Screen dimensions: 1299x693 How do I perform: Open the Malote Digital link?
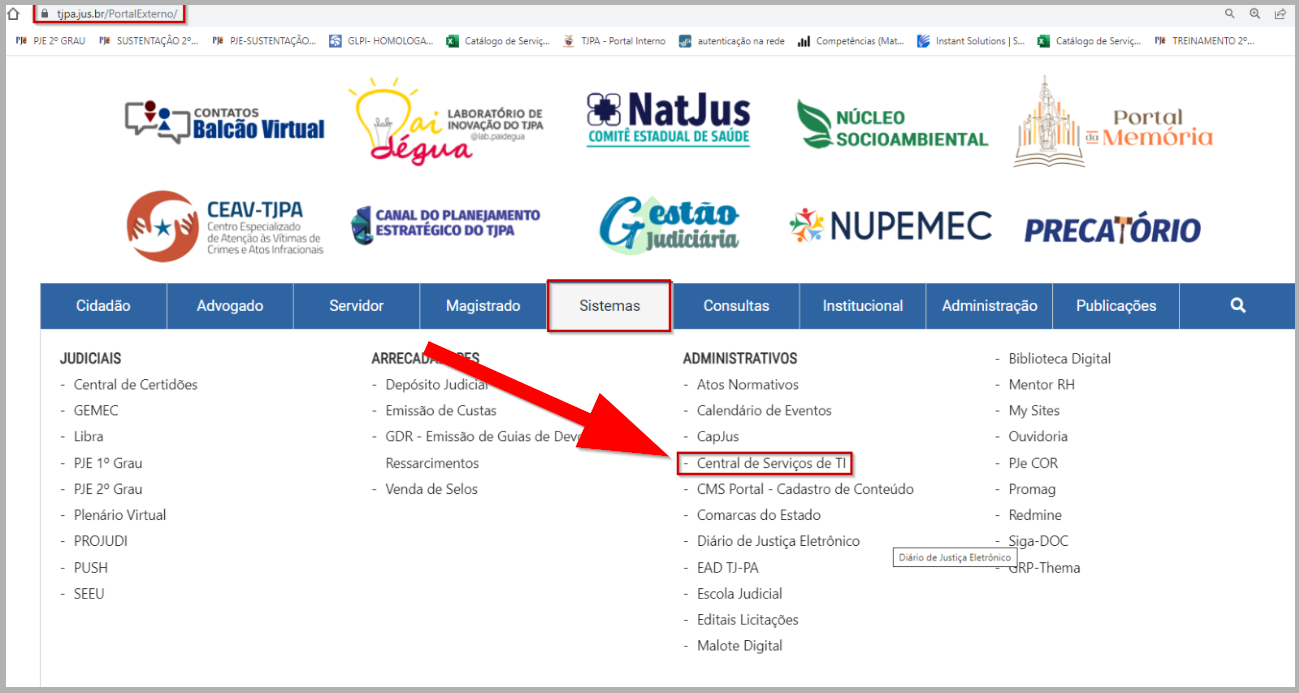tap(740, 646)
